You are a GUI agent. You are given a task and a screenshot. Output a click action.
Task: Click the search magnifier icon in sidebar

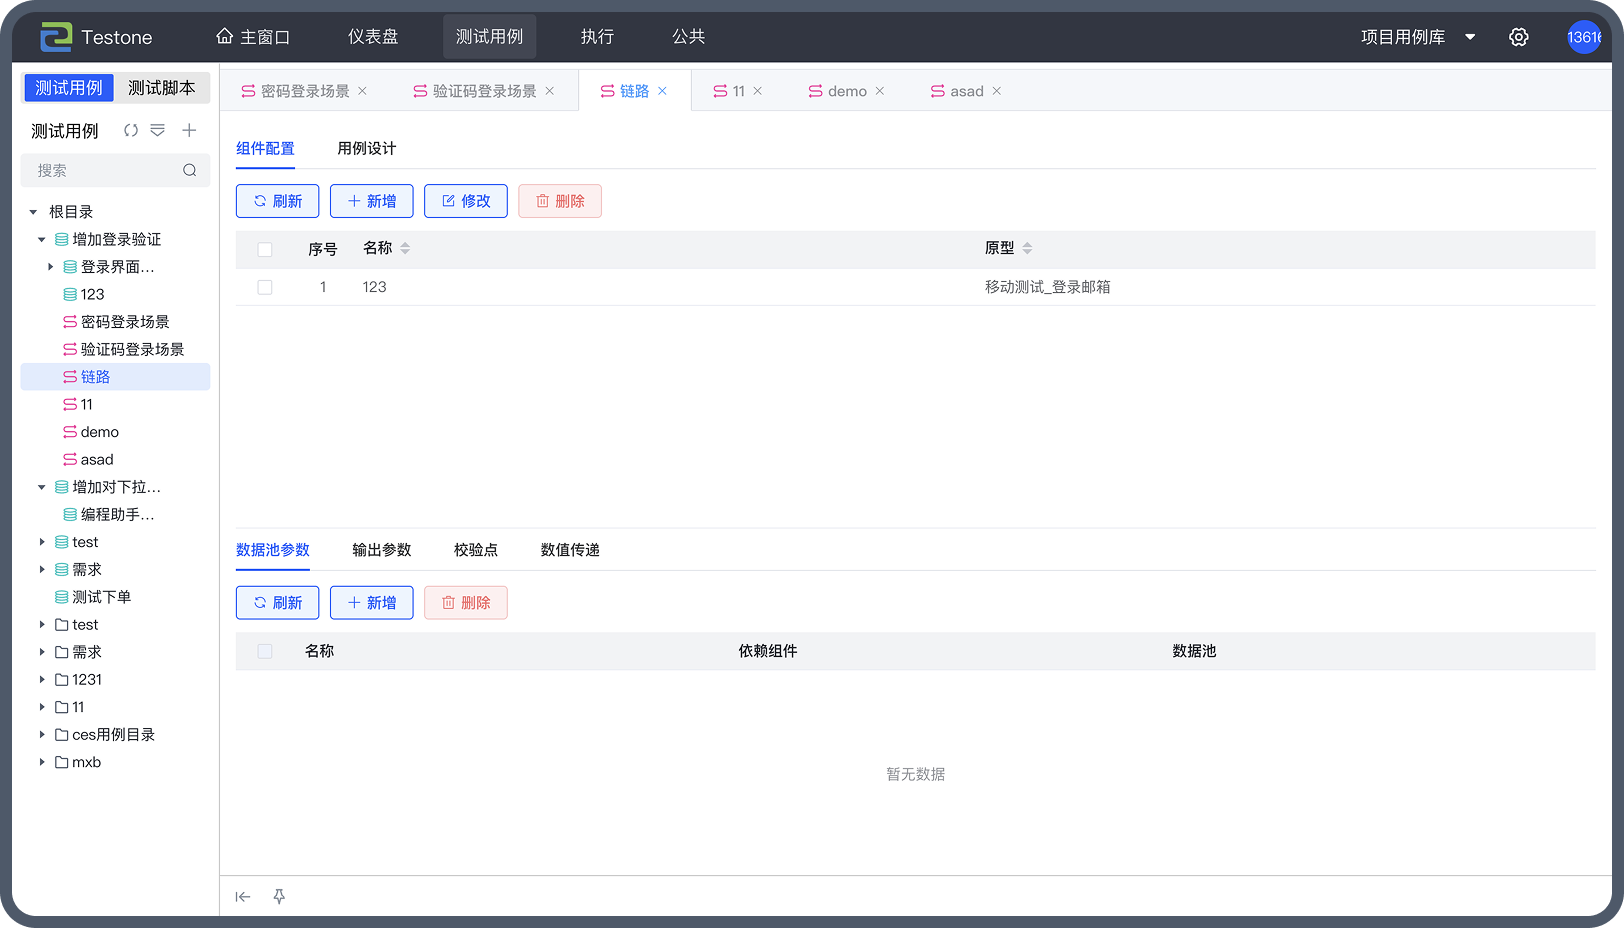[x=189, y=171]
